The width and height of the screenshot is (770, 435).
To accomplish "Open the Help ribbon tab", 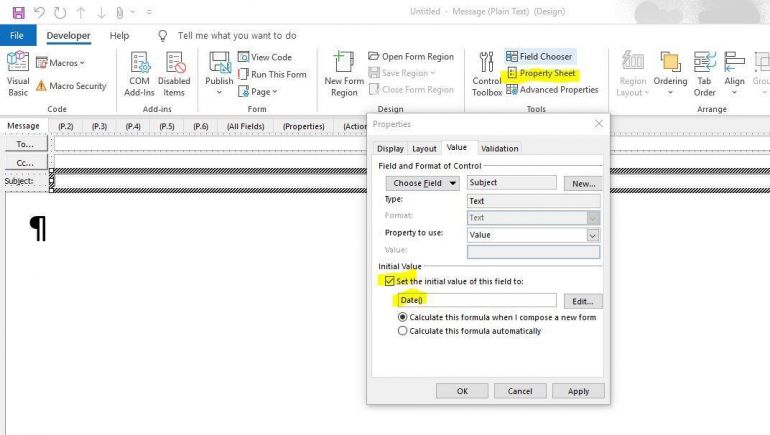I will 119,35.
